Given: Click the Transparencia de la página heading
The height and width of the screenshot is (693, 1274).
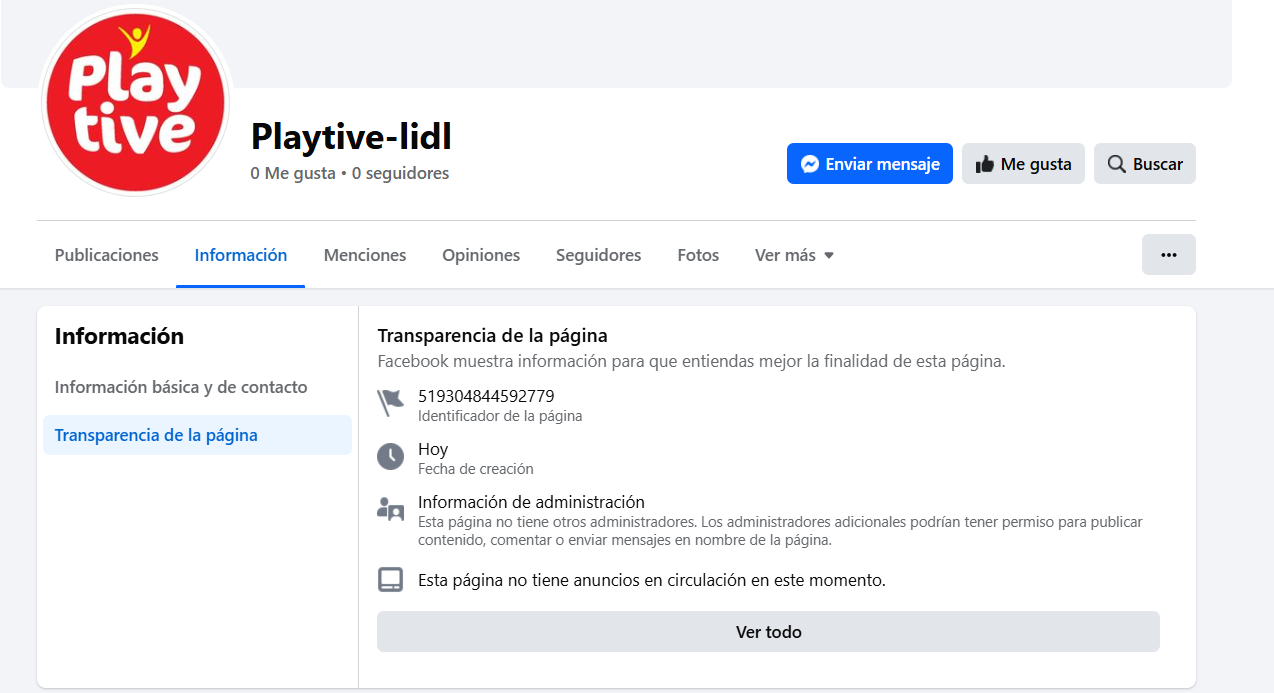Looking at the screenshot, I should point(493,336).
